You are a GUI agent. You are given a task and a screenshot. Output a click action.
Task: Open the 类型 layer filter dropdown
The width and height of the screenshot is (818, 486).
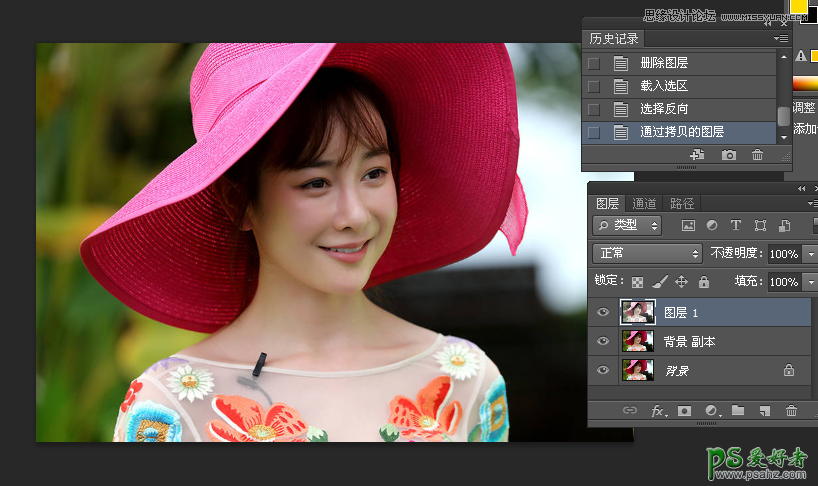(x=627, y=226)
